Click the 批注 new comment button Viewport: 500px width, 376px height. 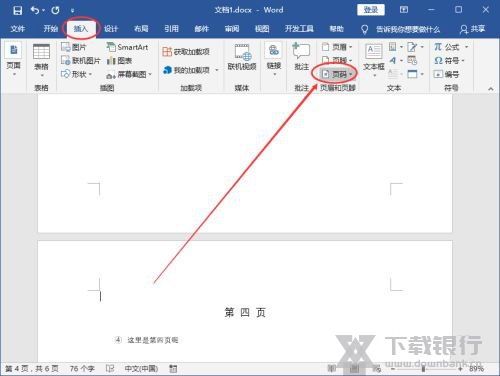click(301, 57)
